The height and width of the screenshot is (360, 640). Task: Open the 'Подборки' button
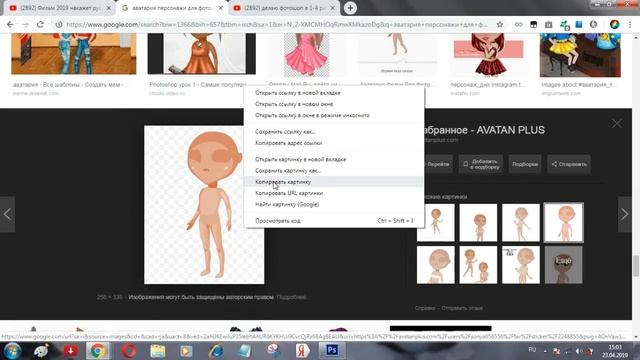[525, 164]
